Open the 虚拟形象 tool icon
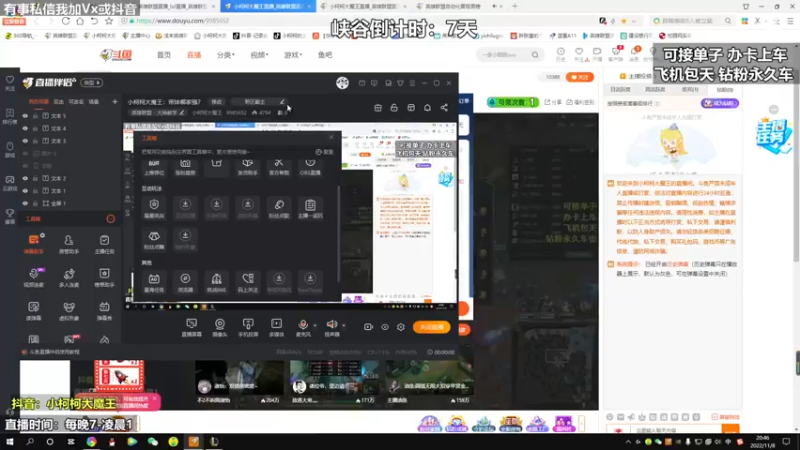The width and height of the screenshot is (800, 450). (x=69, y=310)
